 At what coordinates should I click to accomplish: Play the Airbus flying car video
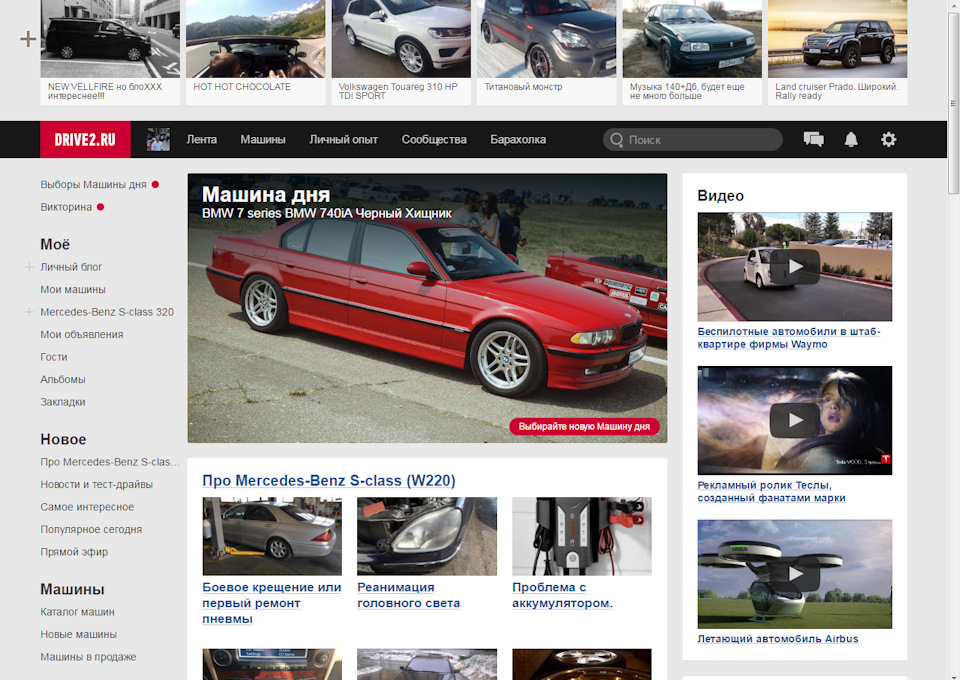coord(795,574)
